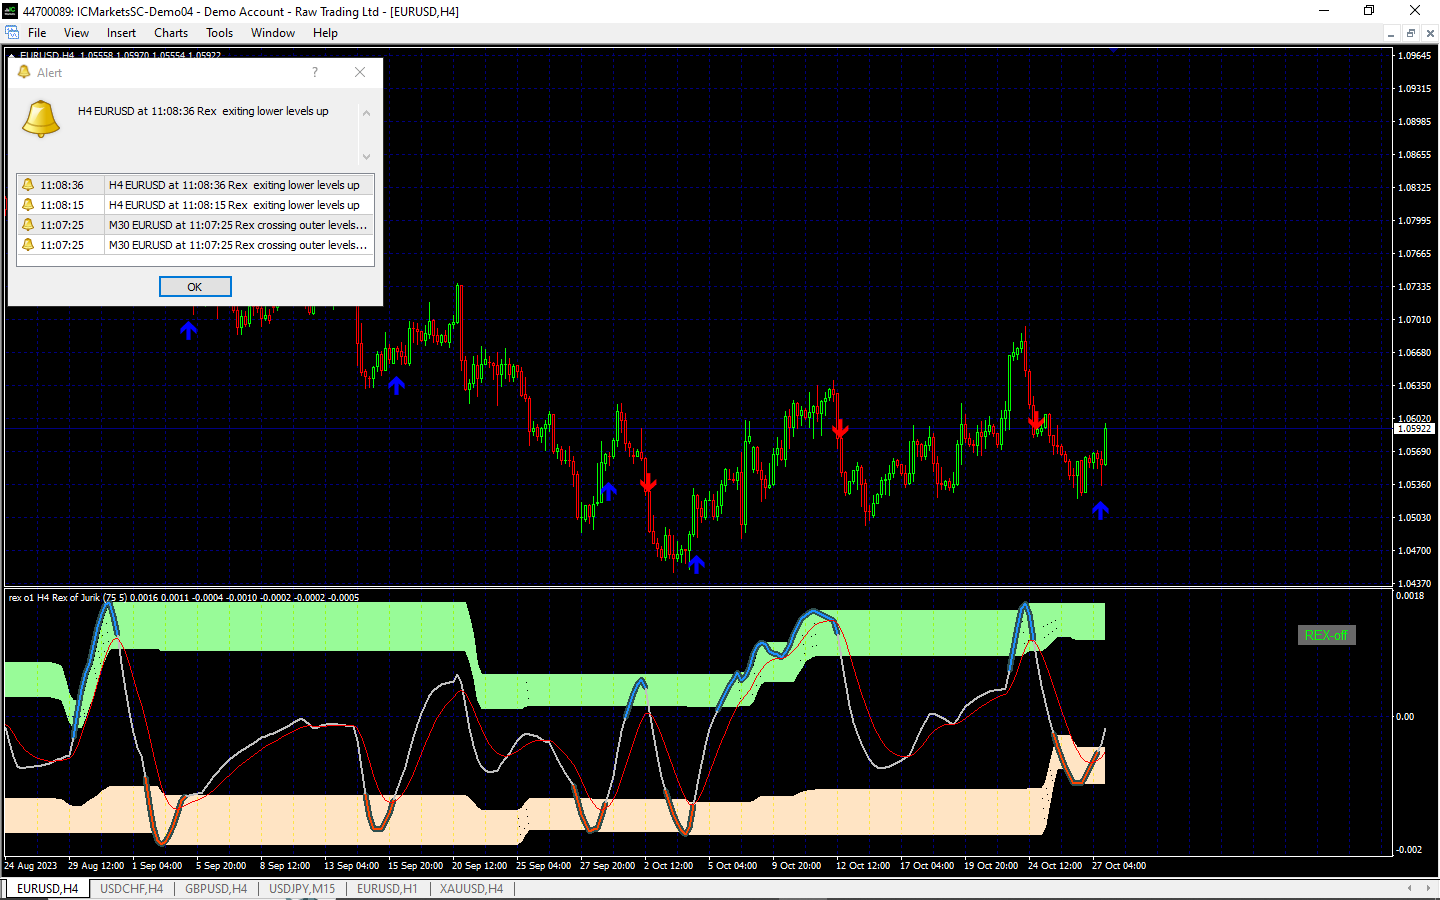
Task: Switch to the USDJPY,M15 chart tab
Action: click(302, 888)
